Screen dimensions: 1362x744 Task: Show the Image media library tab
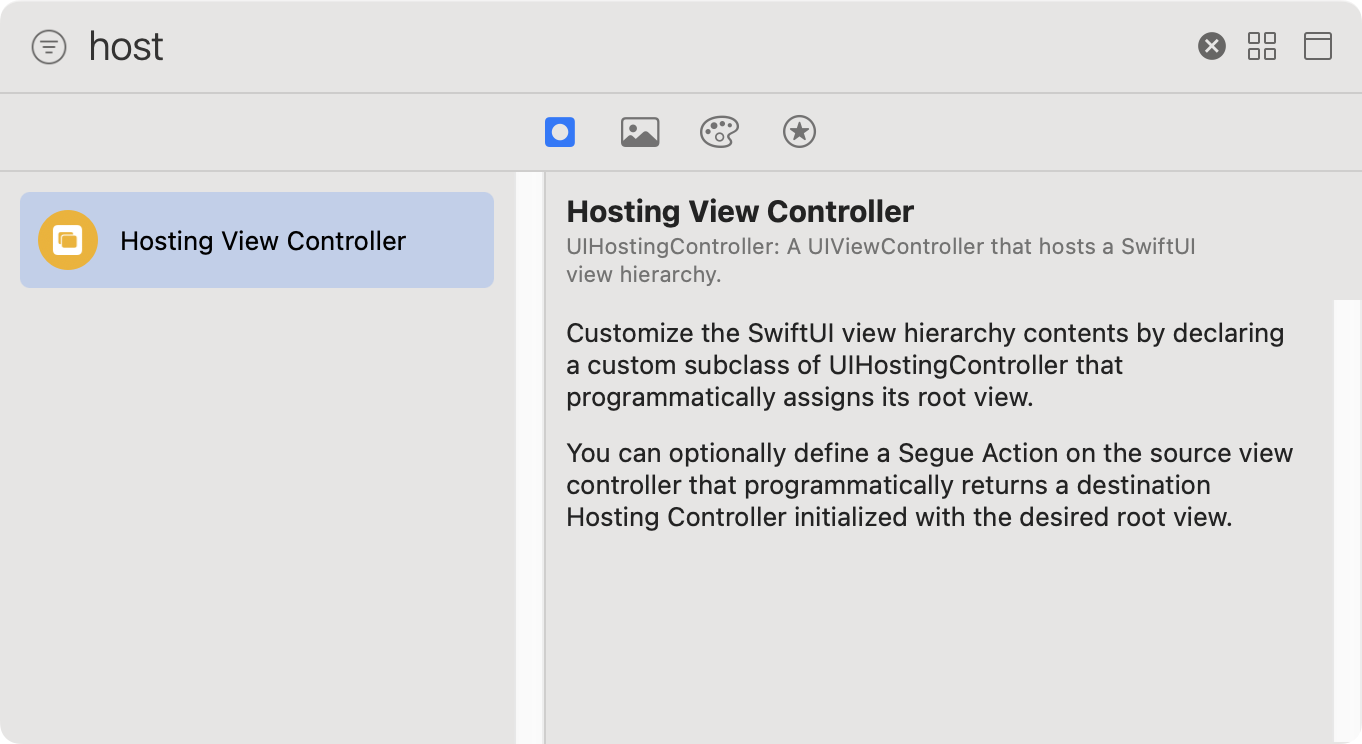[640, 132]
